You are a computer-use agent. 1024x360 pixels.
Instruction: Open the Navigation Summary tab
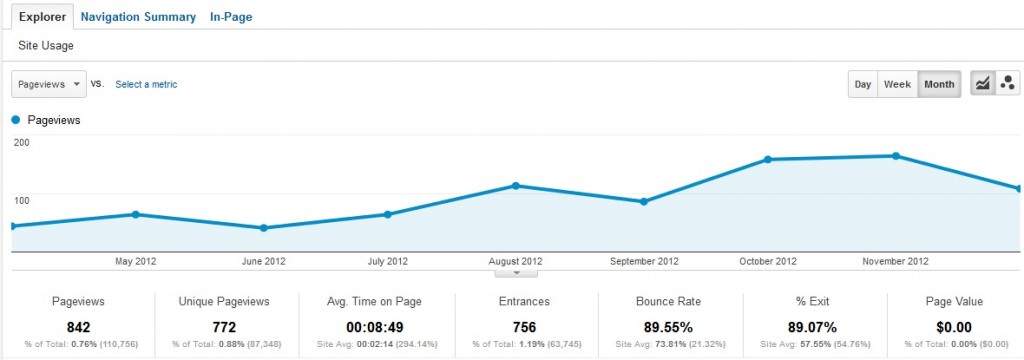click(138, 17)
